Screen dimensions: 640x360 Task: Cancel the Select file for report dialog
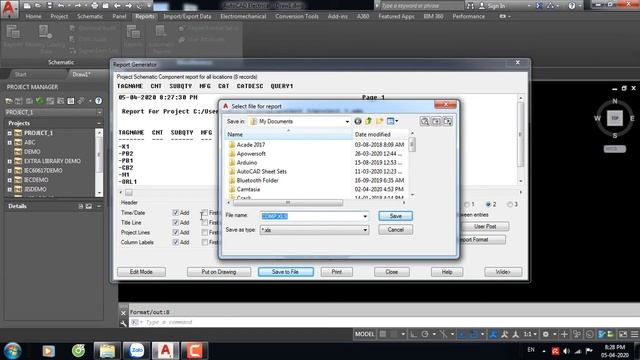coord(395,230)
